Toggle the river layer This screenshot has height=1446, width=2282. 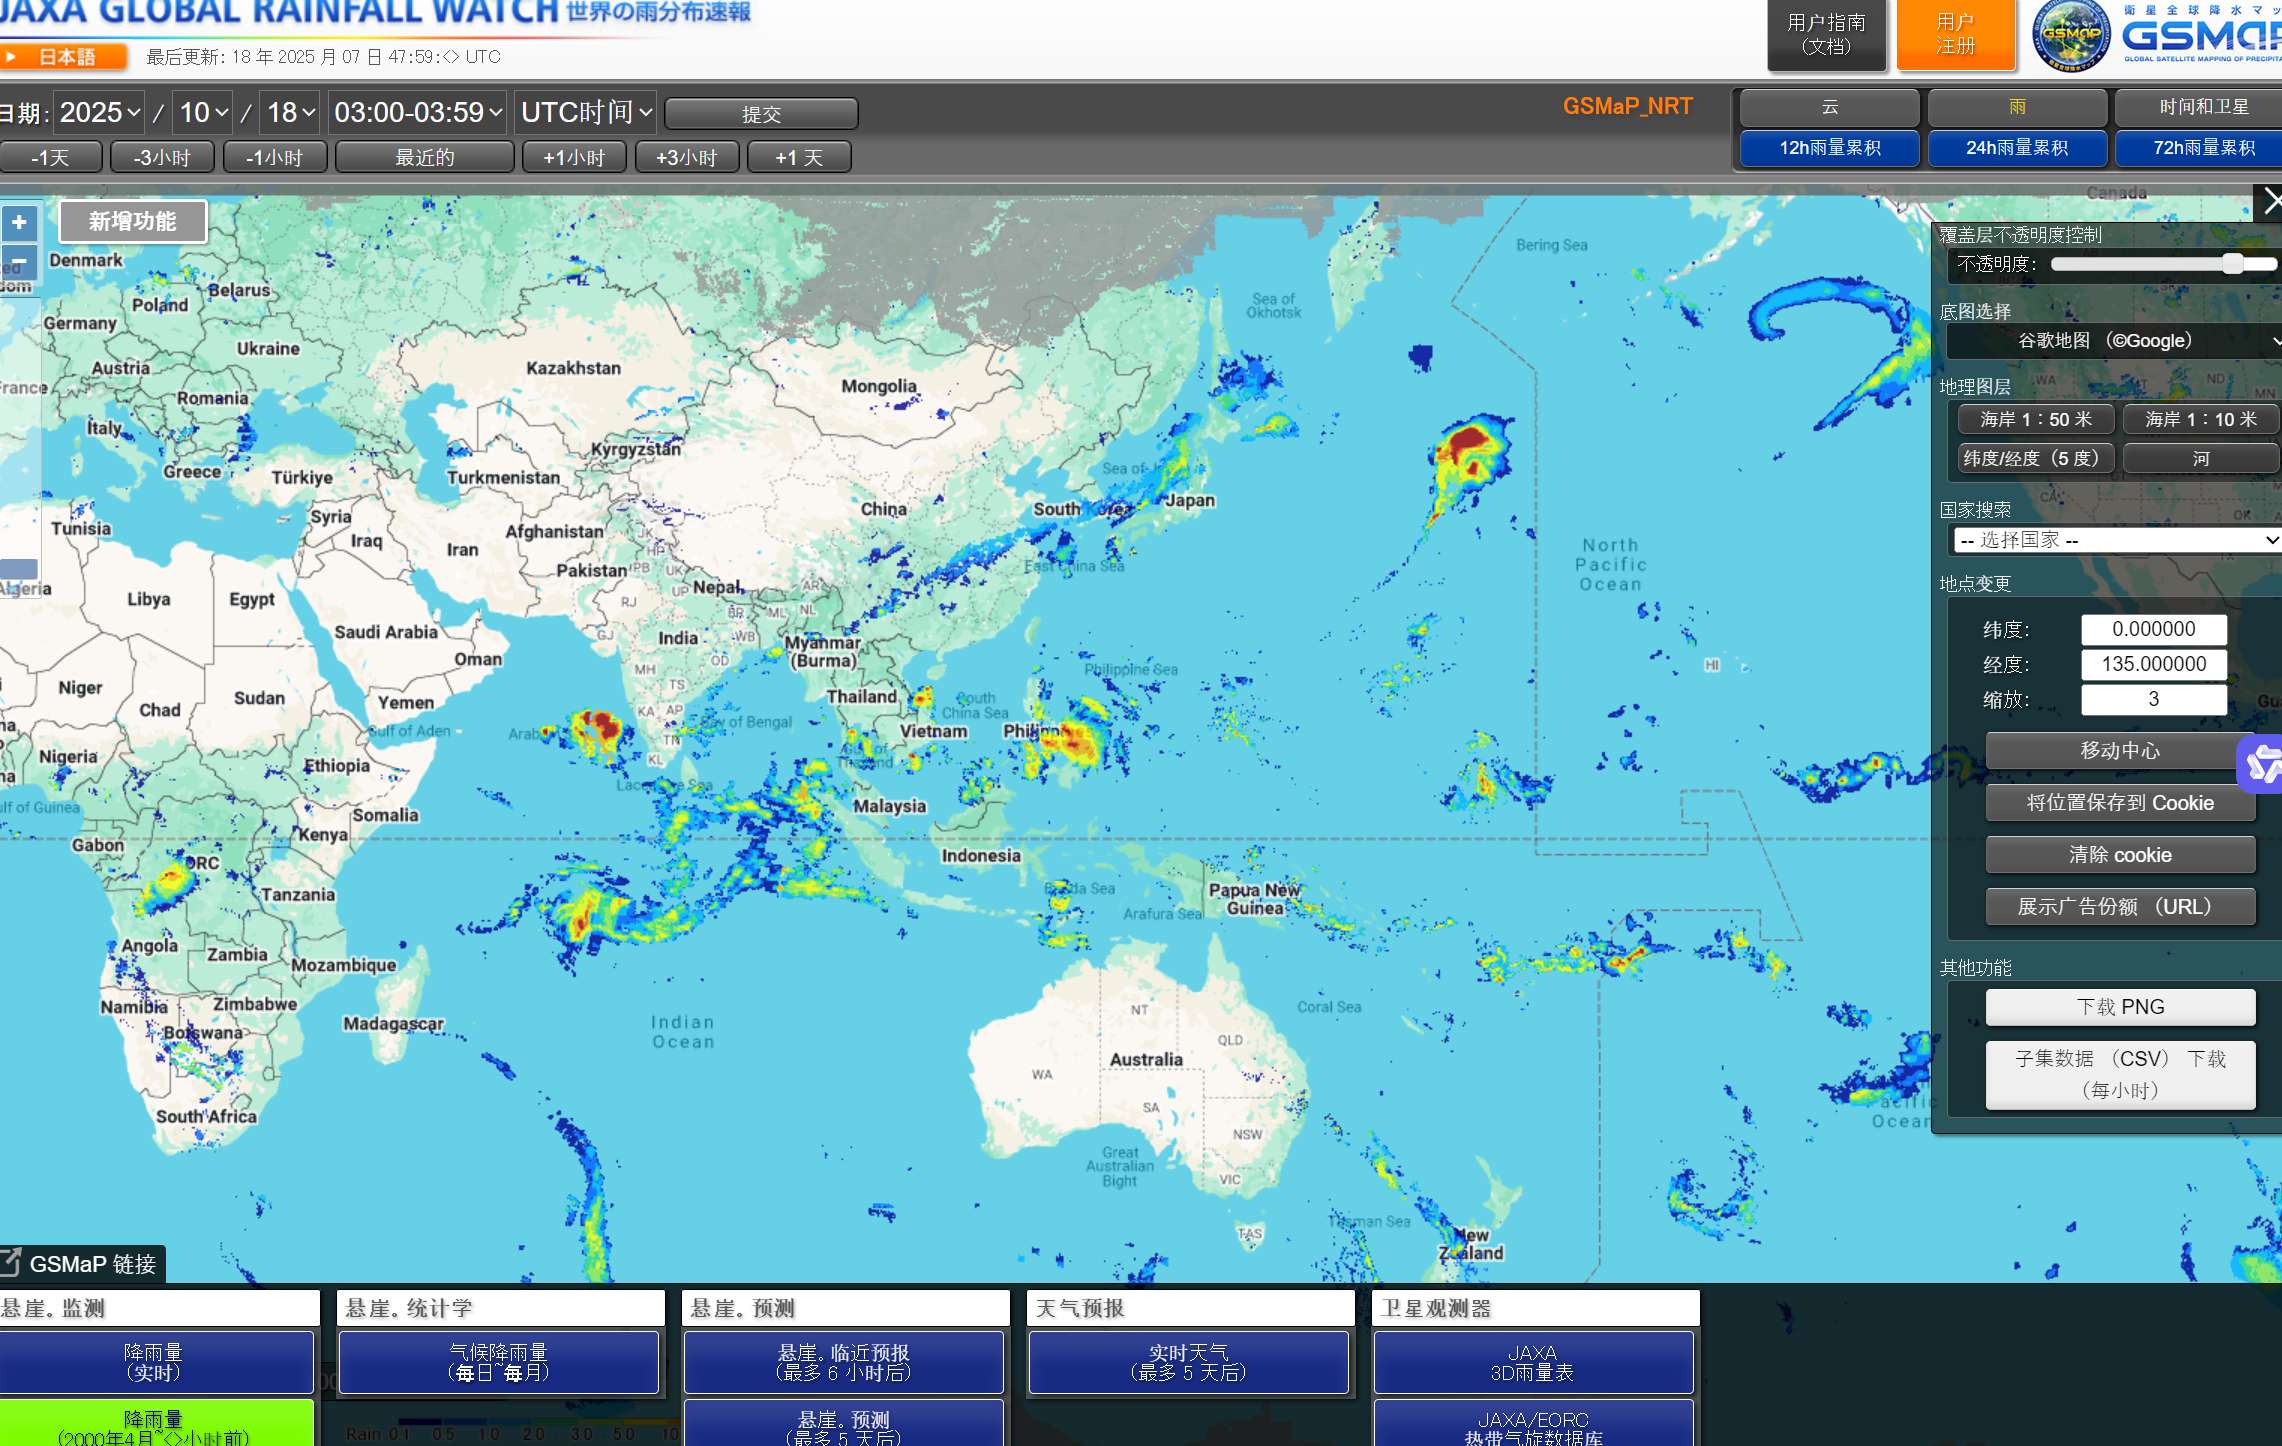[x=2200, y=458]
